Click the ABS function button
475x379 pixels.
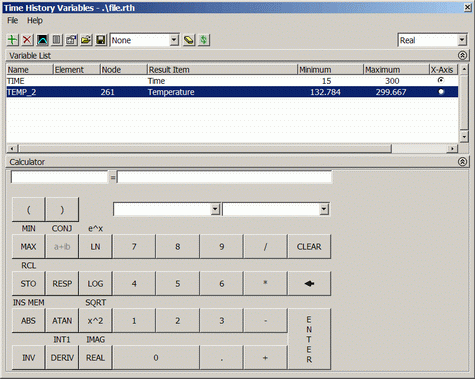click(x=28, y=320)
